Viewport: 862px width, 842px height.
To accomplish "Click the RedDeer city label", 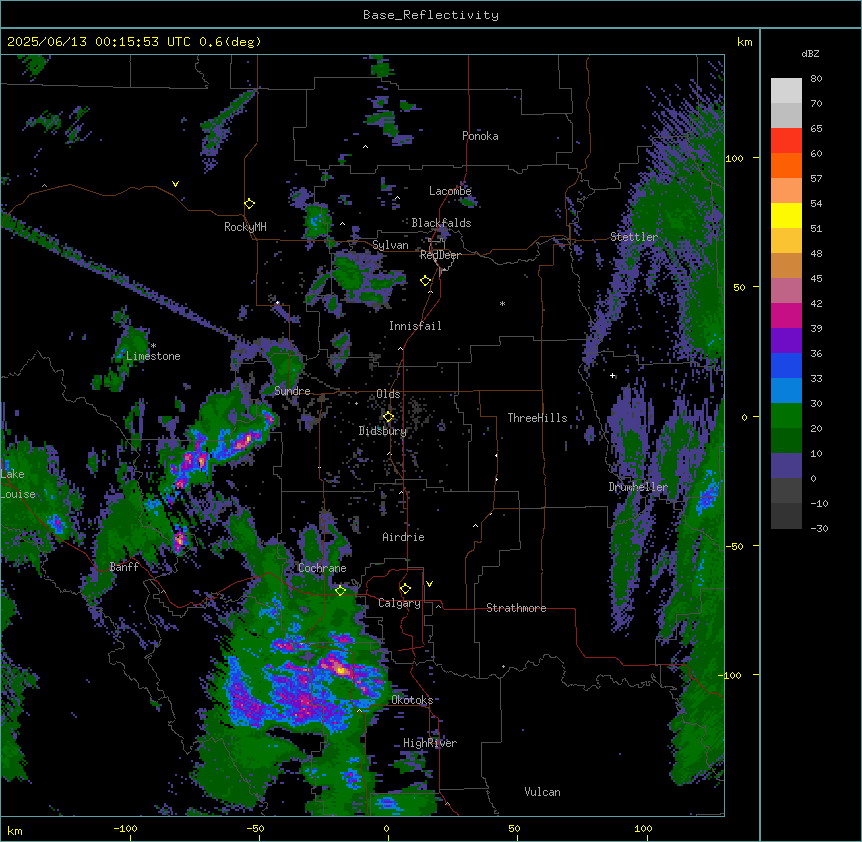I will tap(440, 256).
